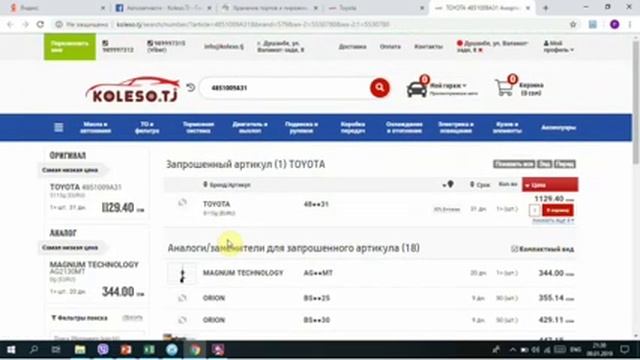Expand show more offers under TOYOTA price
The width and height of the screenshot is (640, 360).
pos(553,220)
